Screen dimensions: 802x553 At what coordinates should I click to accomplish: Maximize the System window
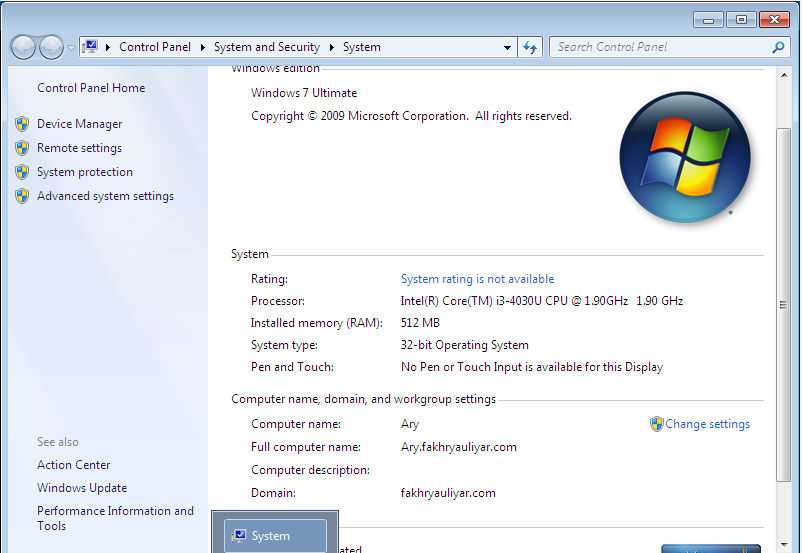tap(741, 20)
